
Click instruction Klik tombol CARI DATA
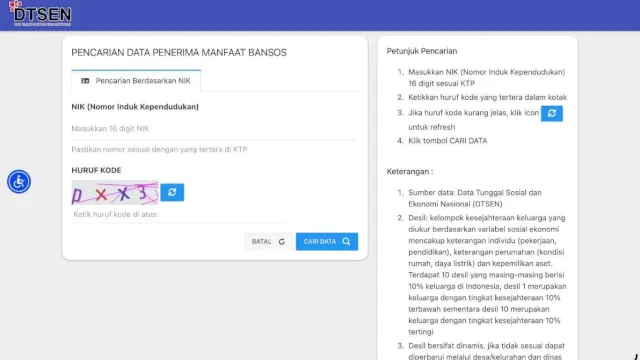[x=448, y=141]
